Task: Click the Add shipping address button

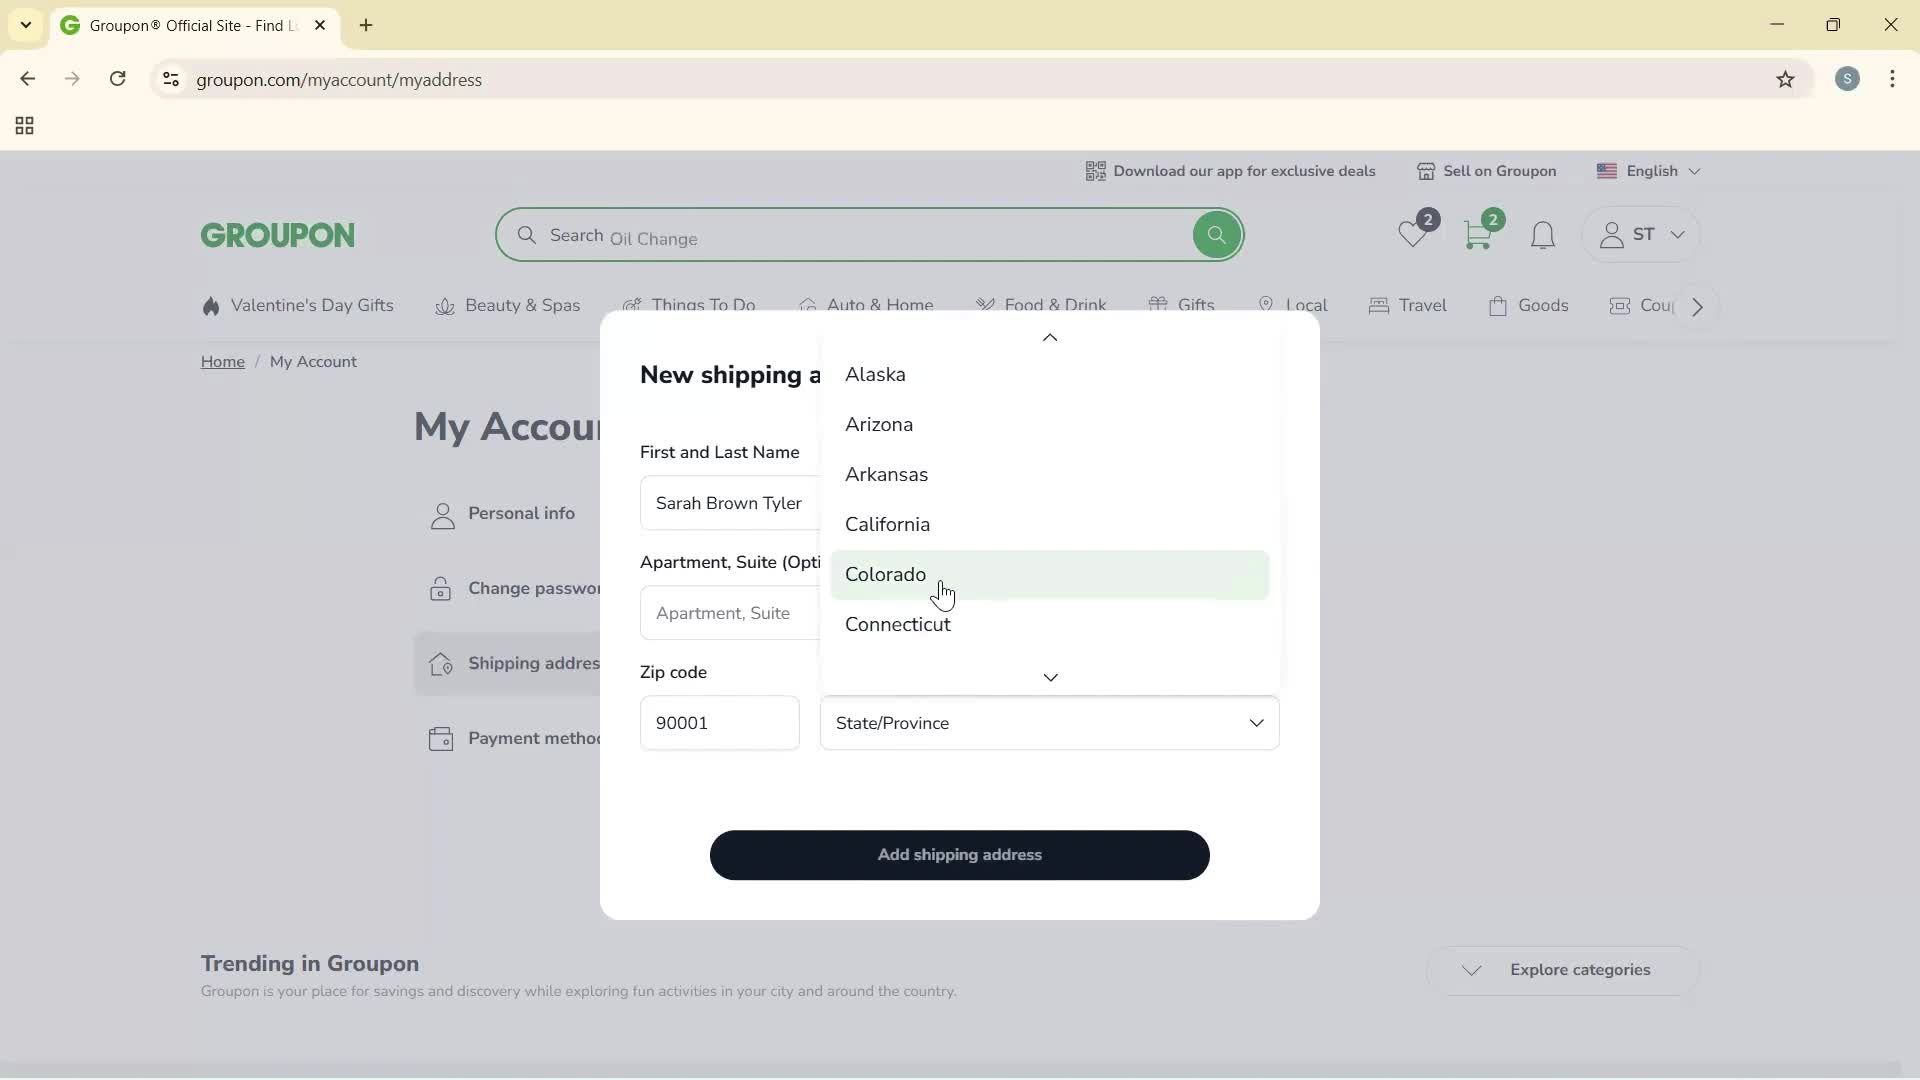Action: coord(959,855)
